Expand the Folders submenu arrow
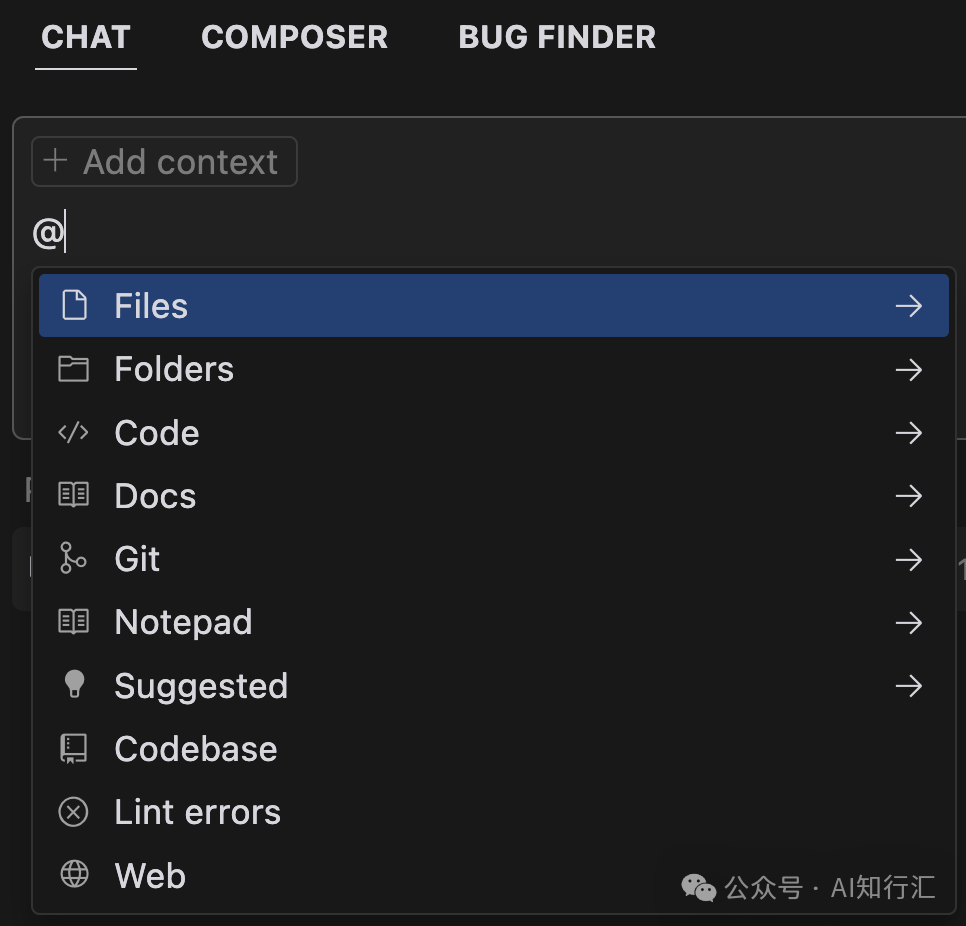Viewport: 966px width, 926px height. pyautogui.click(x=908, y=369)
